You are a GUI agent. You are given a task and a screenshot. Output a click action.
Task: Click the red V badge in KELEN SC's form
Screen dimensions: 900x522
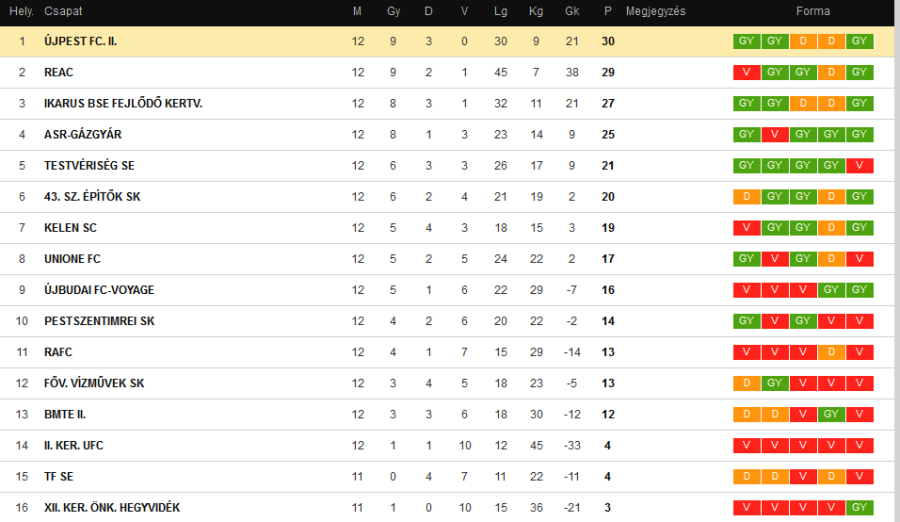[x=746, y=227]
